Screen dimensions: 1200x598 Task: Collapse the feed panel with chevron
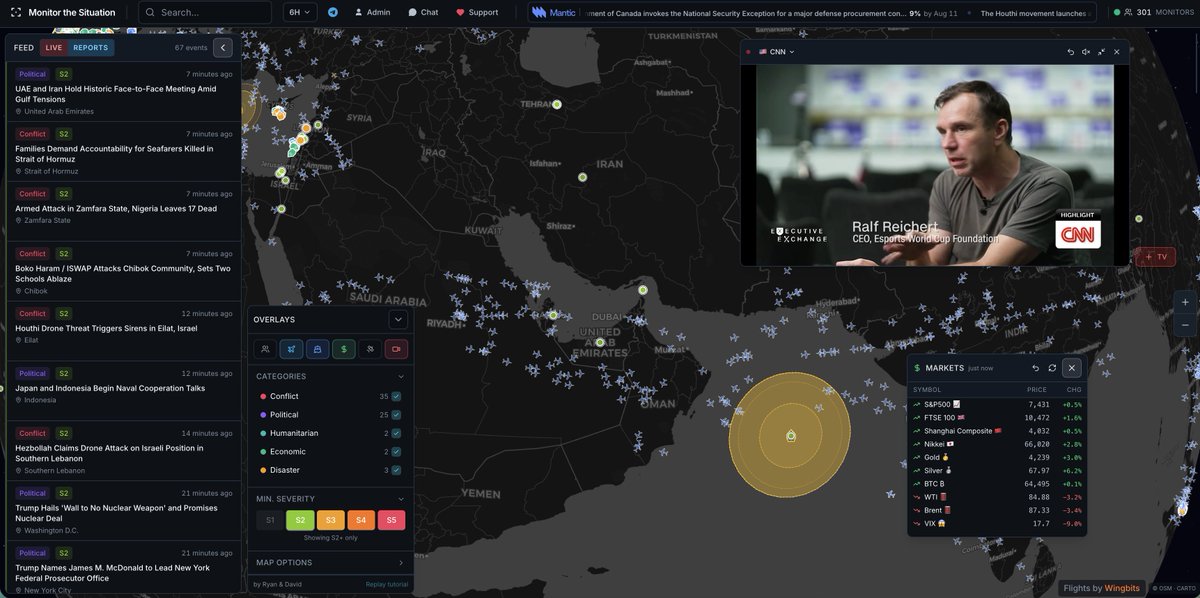pyautogui.click(x=223, y=47)
